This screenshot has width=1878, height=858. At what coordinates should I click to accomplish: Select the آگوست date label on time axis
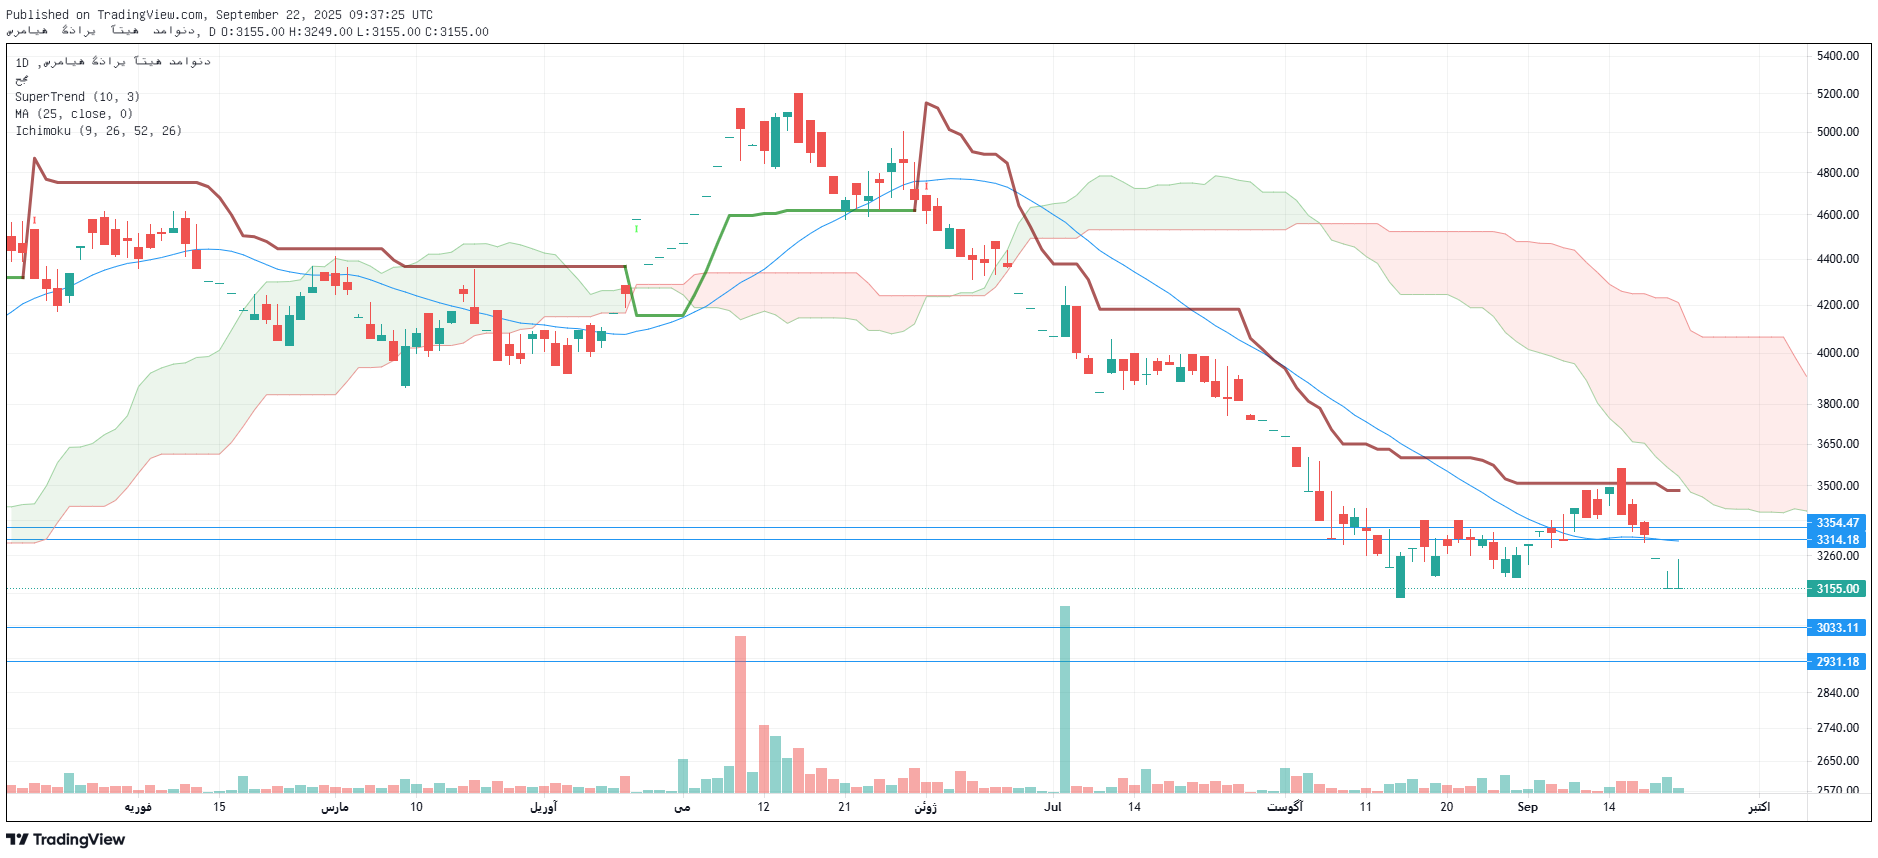click(1285, 807)
